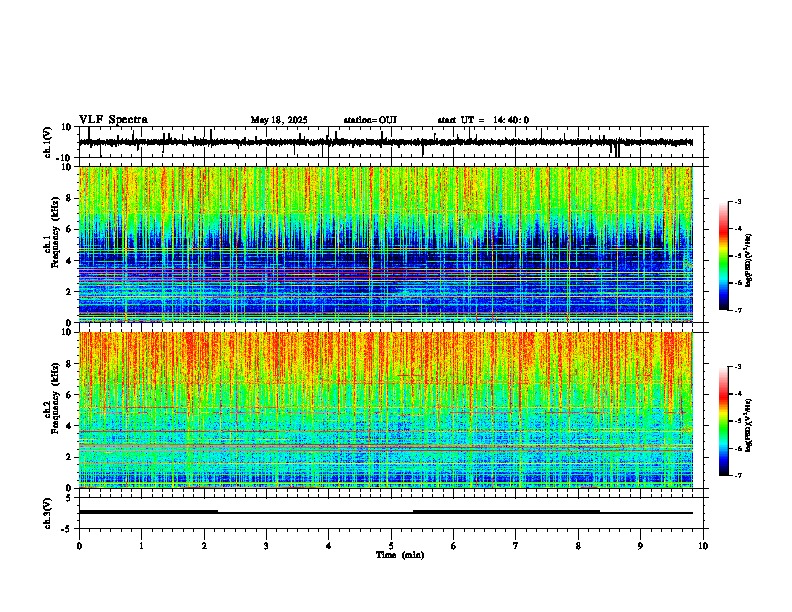Click the "ch.3(V)" axis label
792x612 pixels.
click(48, 513)
